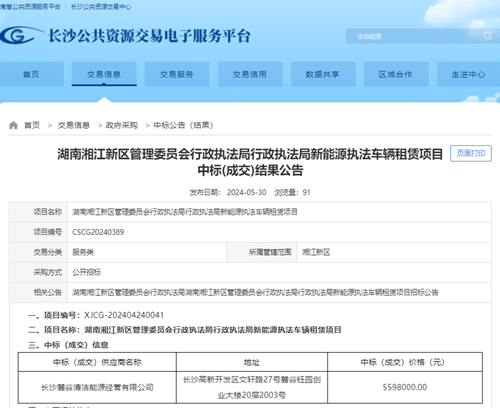
Task: Select the 服务类 category value
Action: [x=83, y=252]
